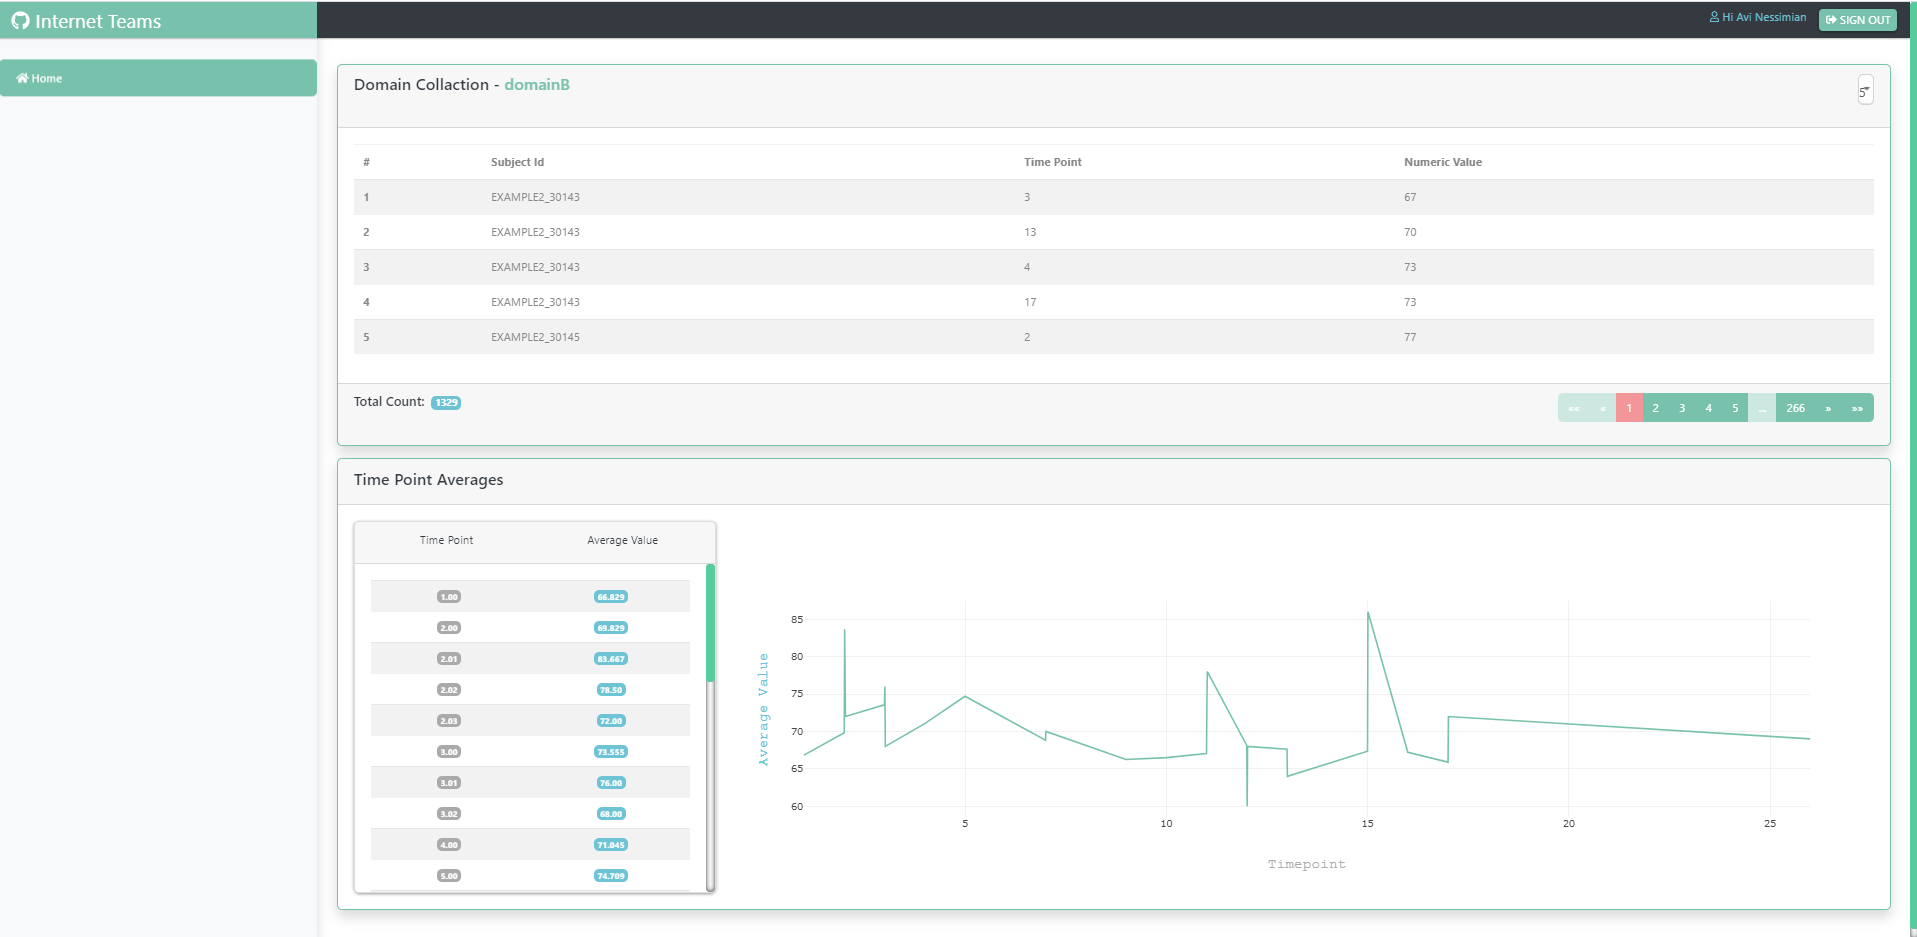
Task: Open the Home sidebar menu item
Action: click(158, 78)
